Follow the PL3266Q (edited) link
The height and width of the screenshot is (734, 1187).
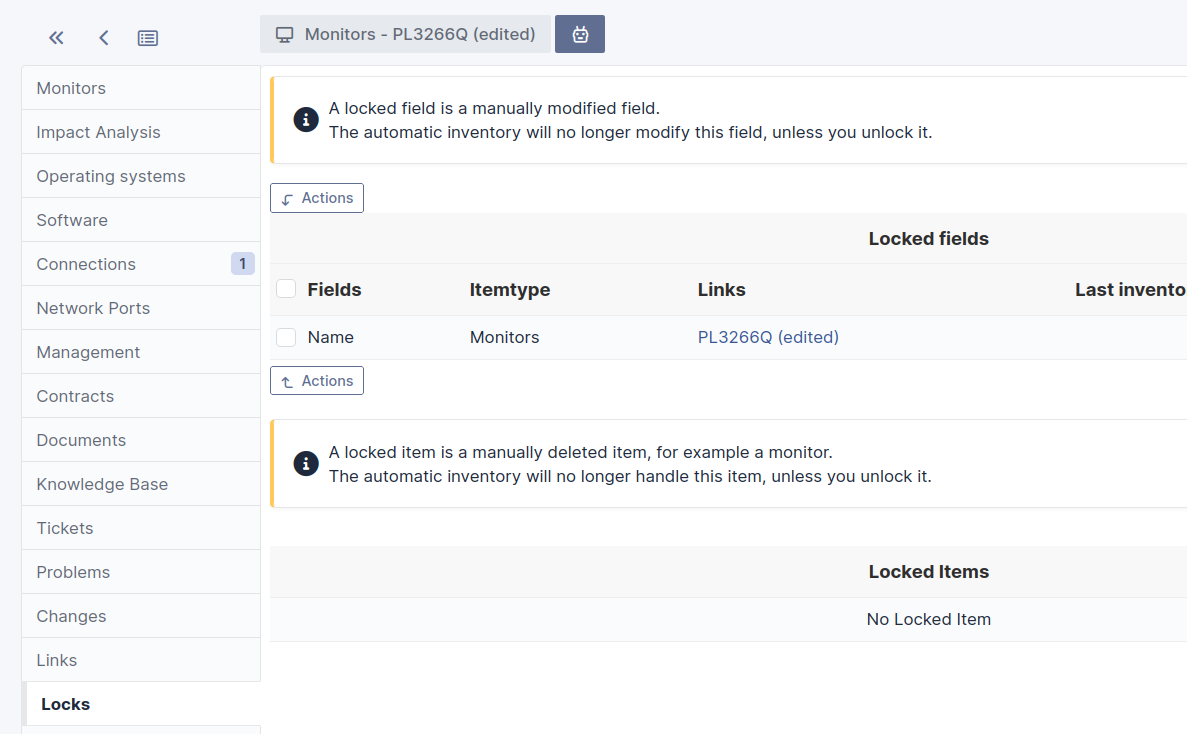[768, 337]
